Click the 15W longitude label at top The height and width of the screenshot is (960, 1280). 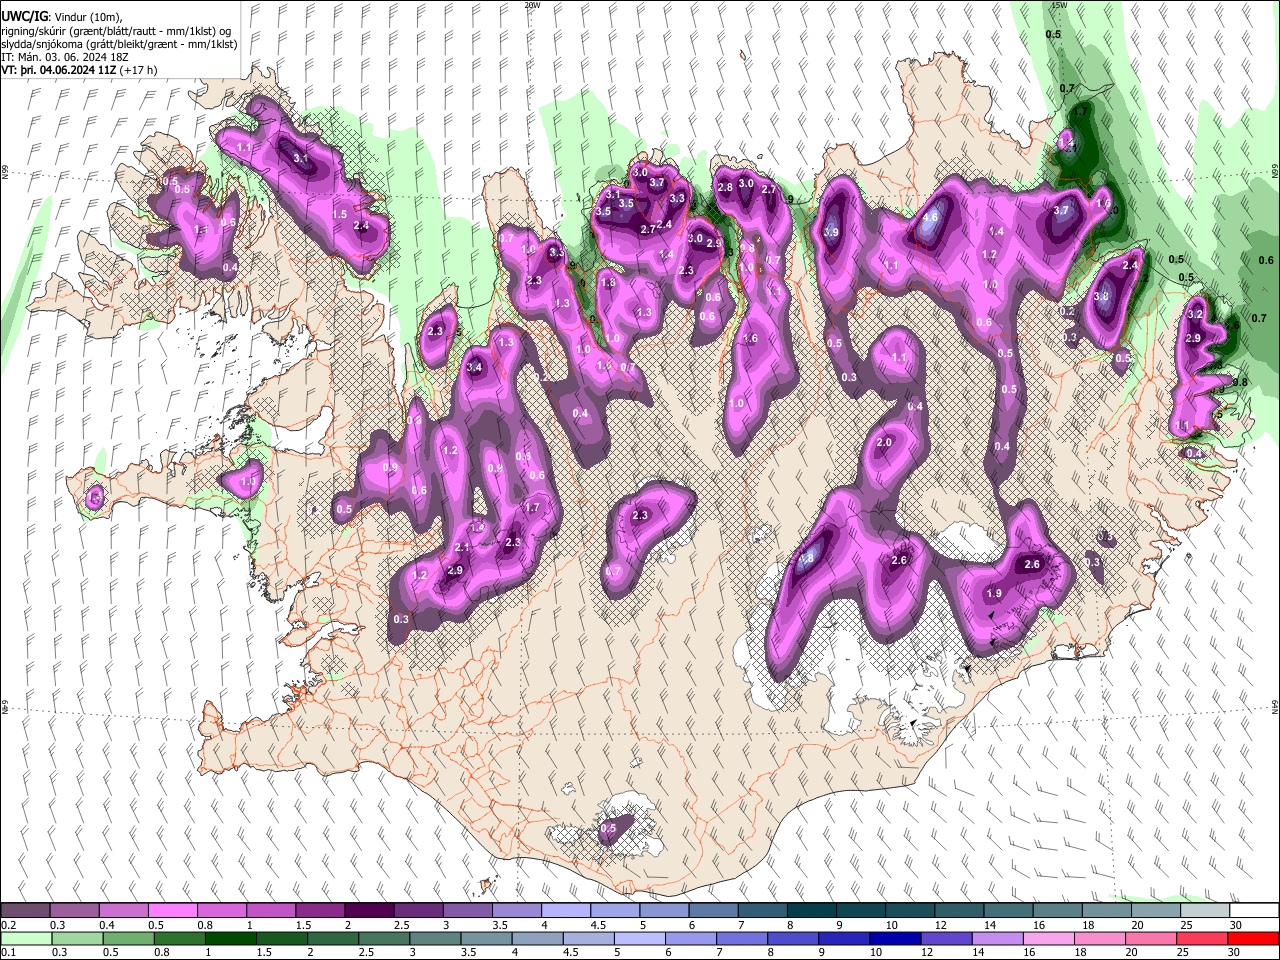[1058, 5]
